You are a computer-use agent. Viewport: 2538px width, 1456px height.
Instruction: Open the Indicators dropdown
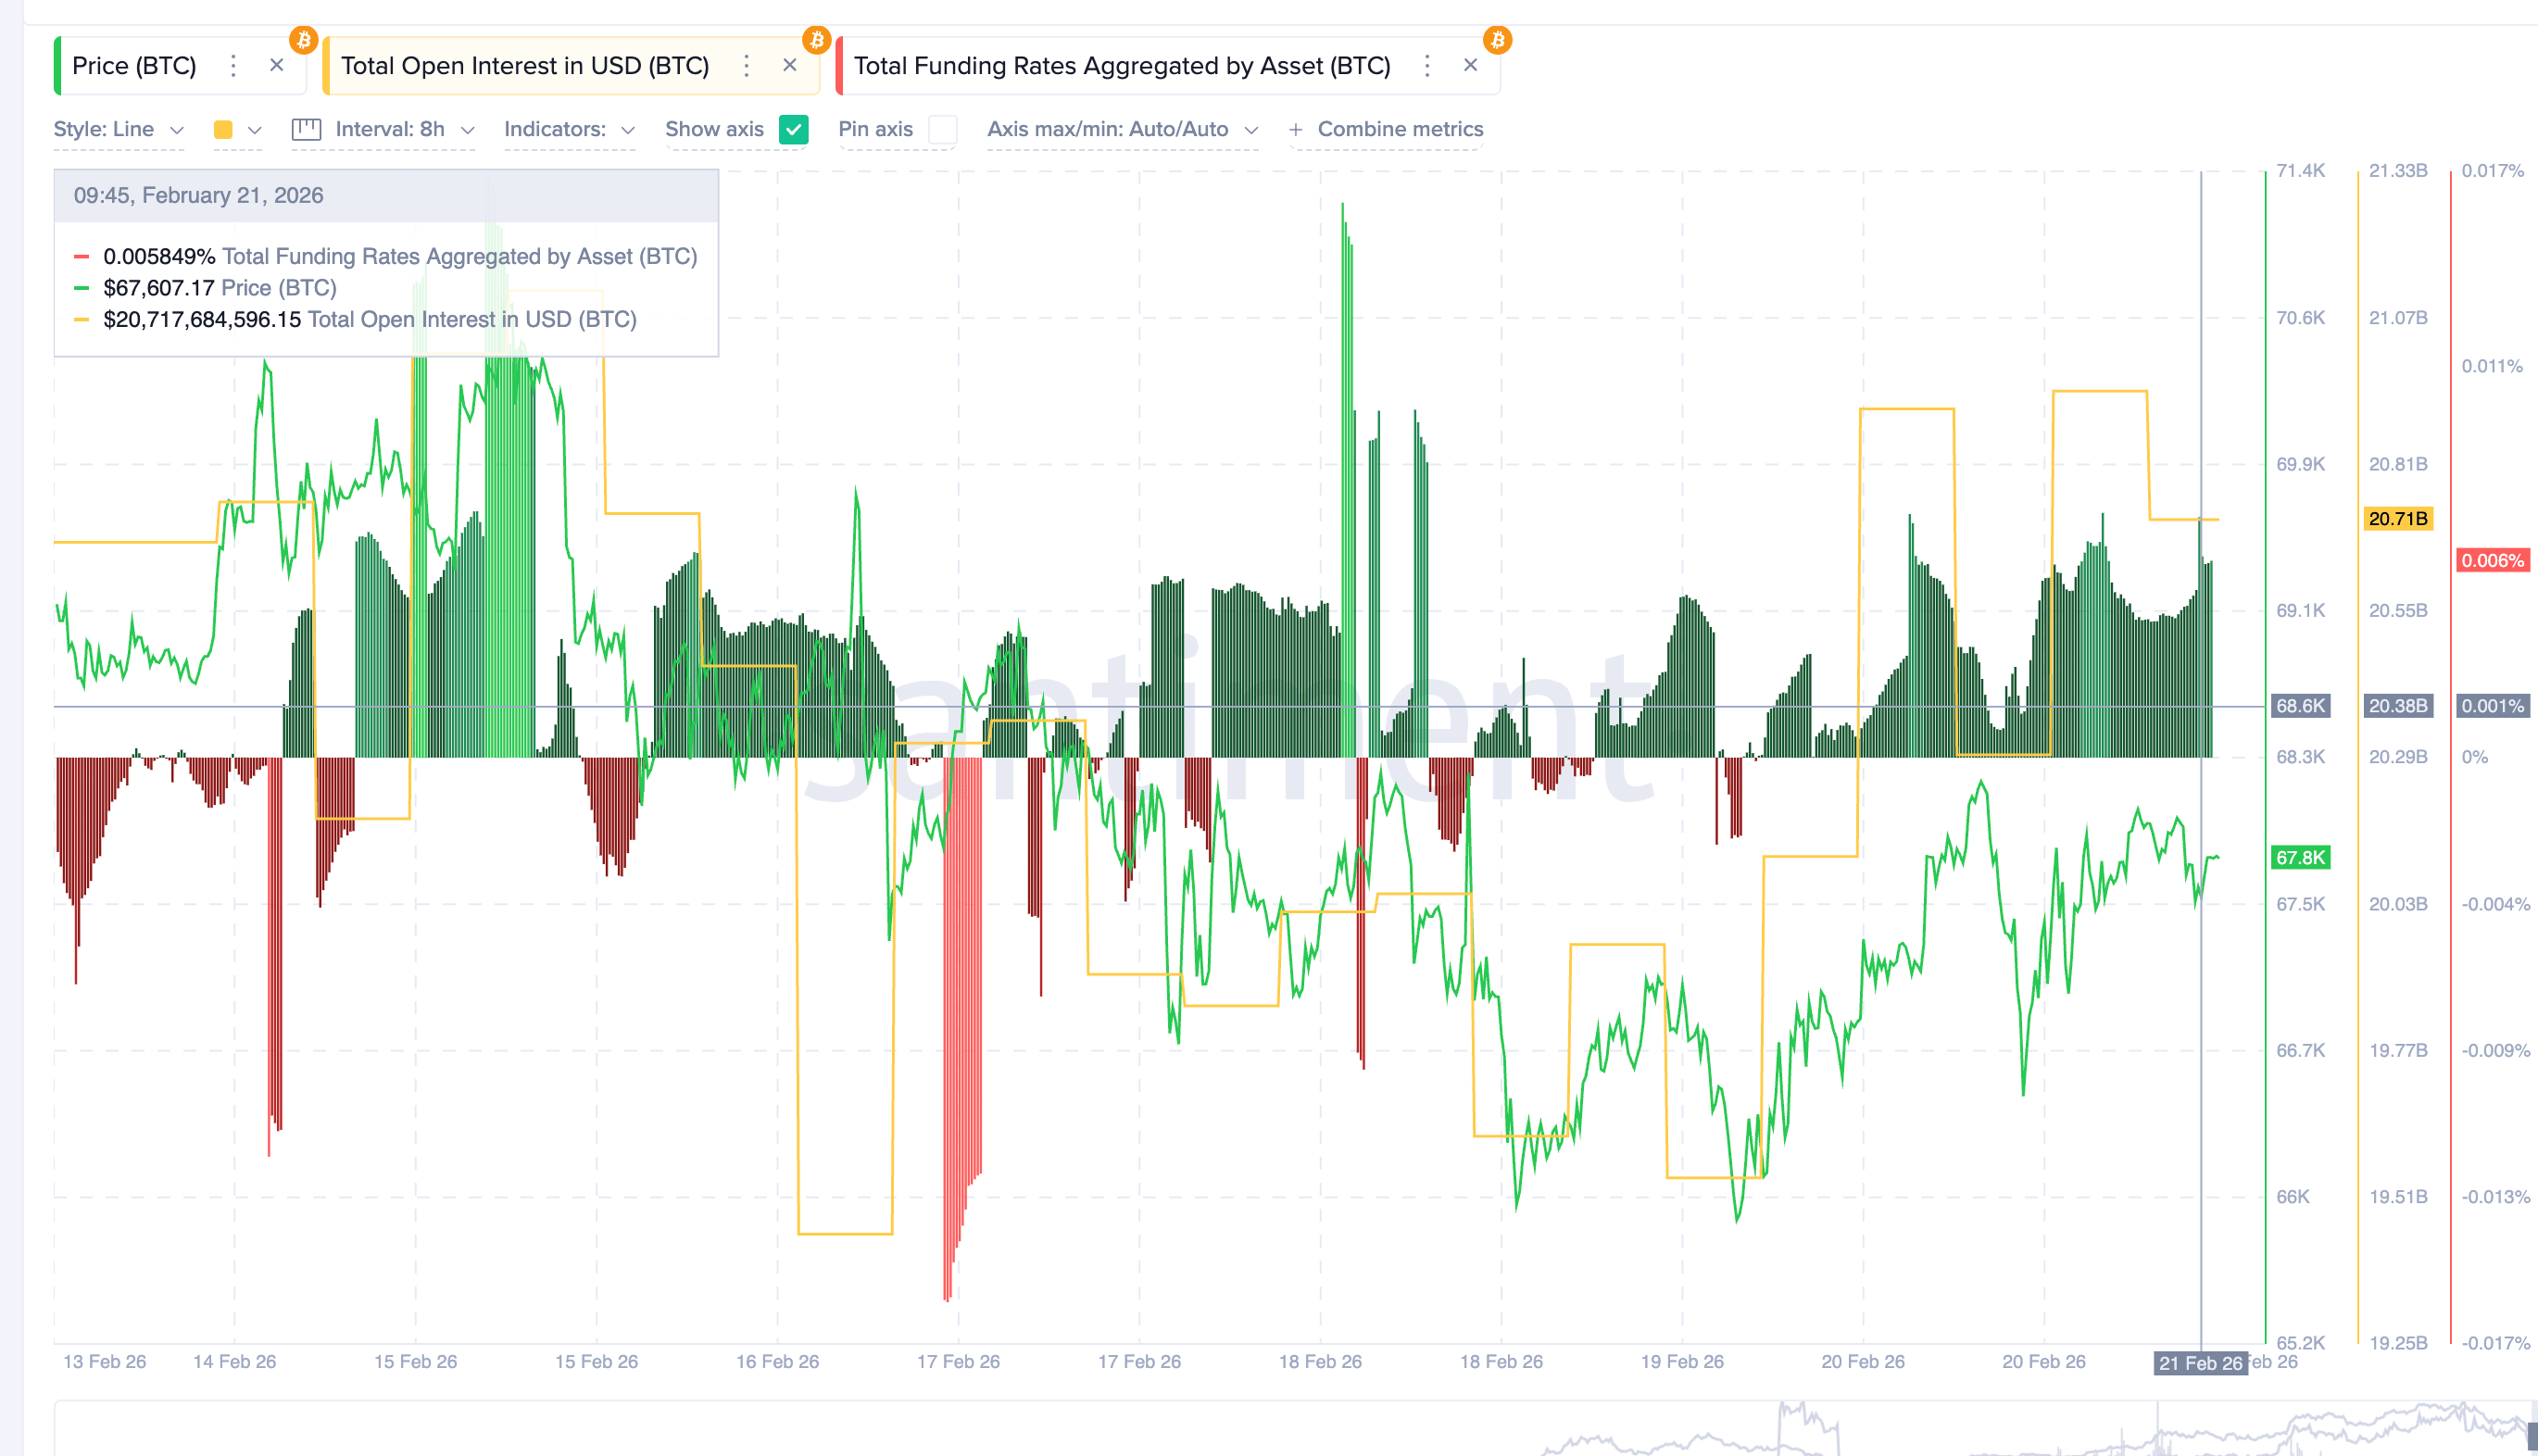tap(567, 129)
